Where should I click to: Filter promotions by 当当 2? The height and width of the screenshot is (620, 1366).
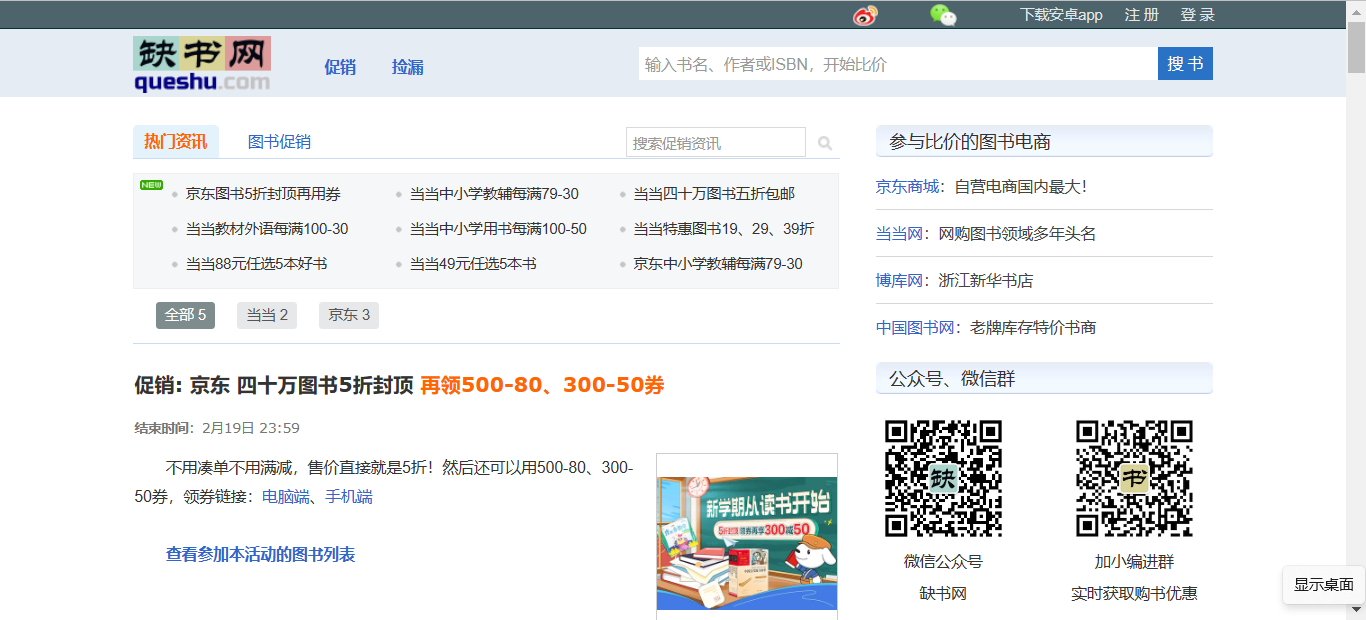pos(267,315)
